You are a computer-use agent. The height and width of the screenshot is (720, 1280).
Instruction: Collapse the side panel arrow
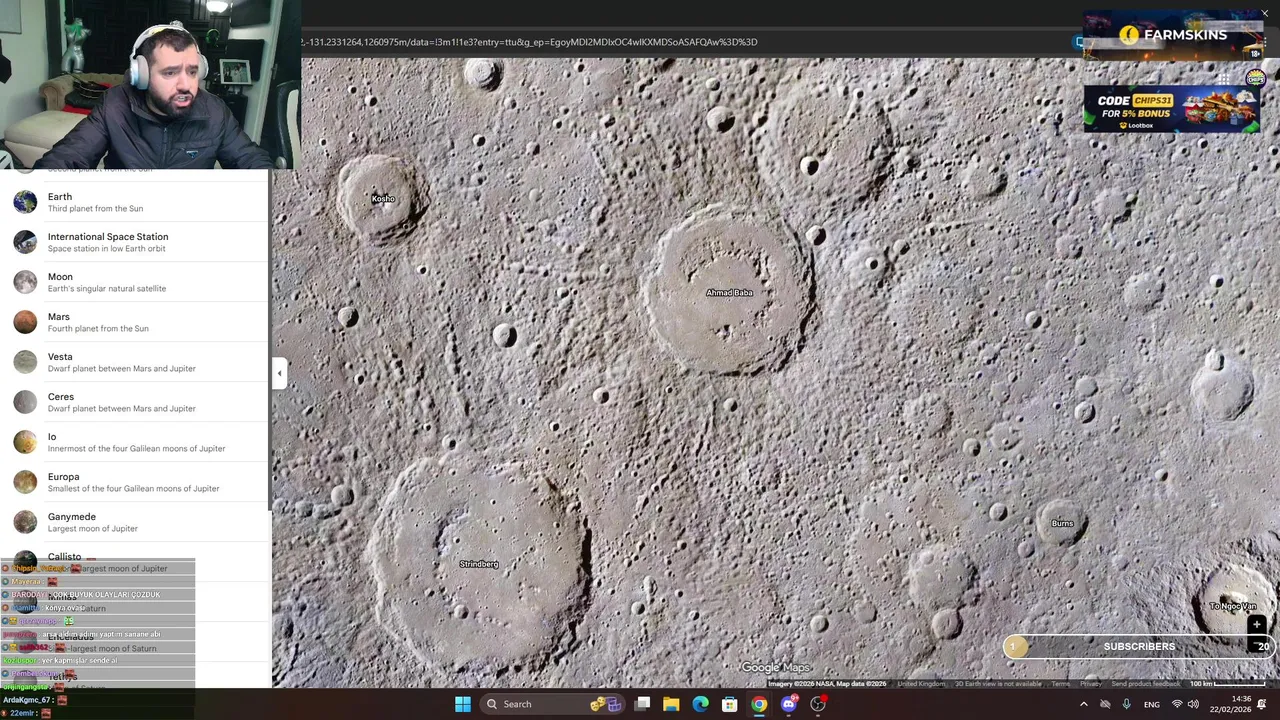[280, 373]
